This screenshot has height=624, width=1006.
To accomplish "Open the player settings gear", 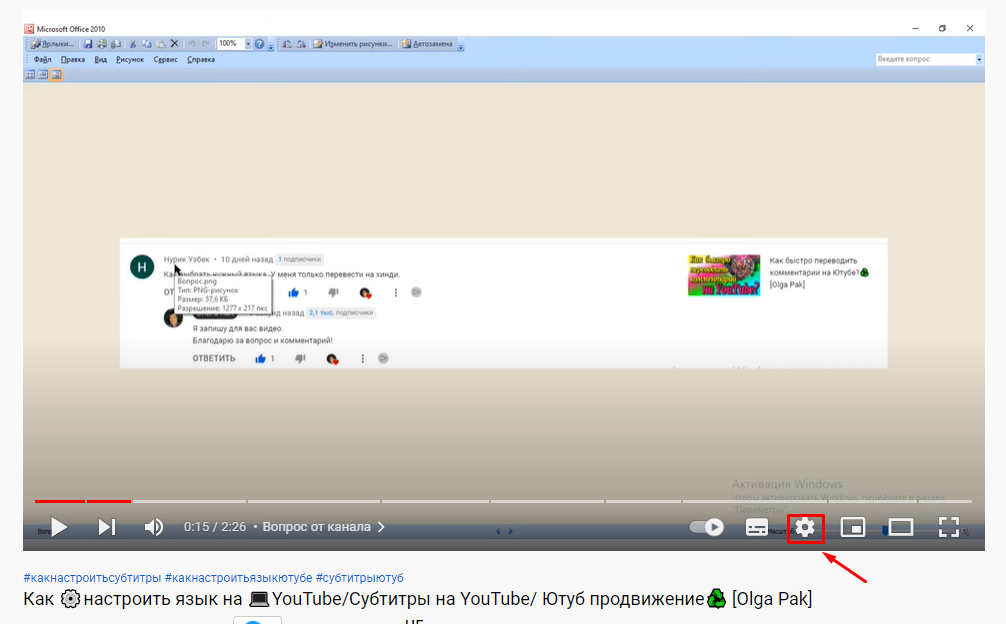I will pyautogui.click(x=805, y=527).
